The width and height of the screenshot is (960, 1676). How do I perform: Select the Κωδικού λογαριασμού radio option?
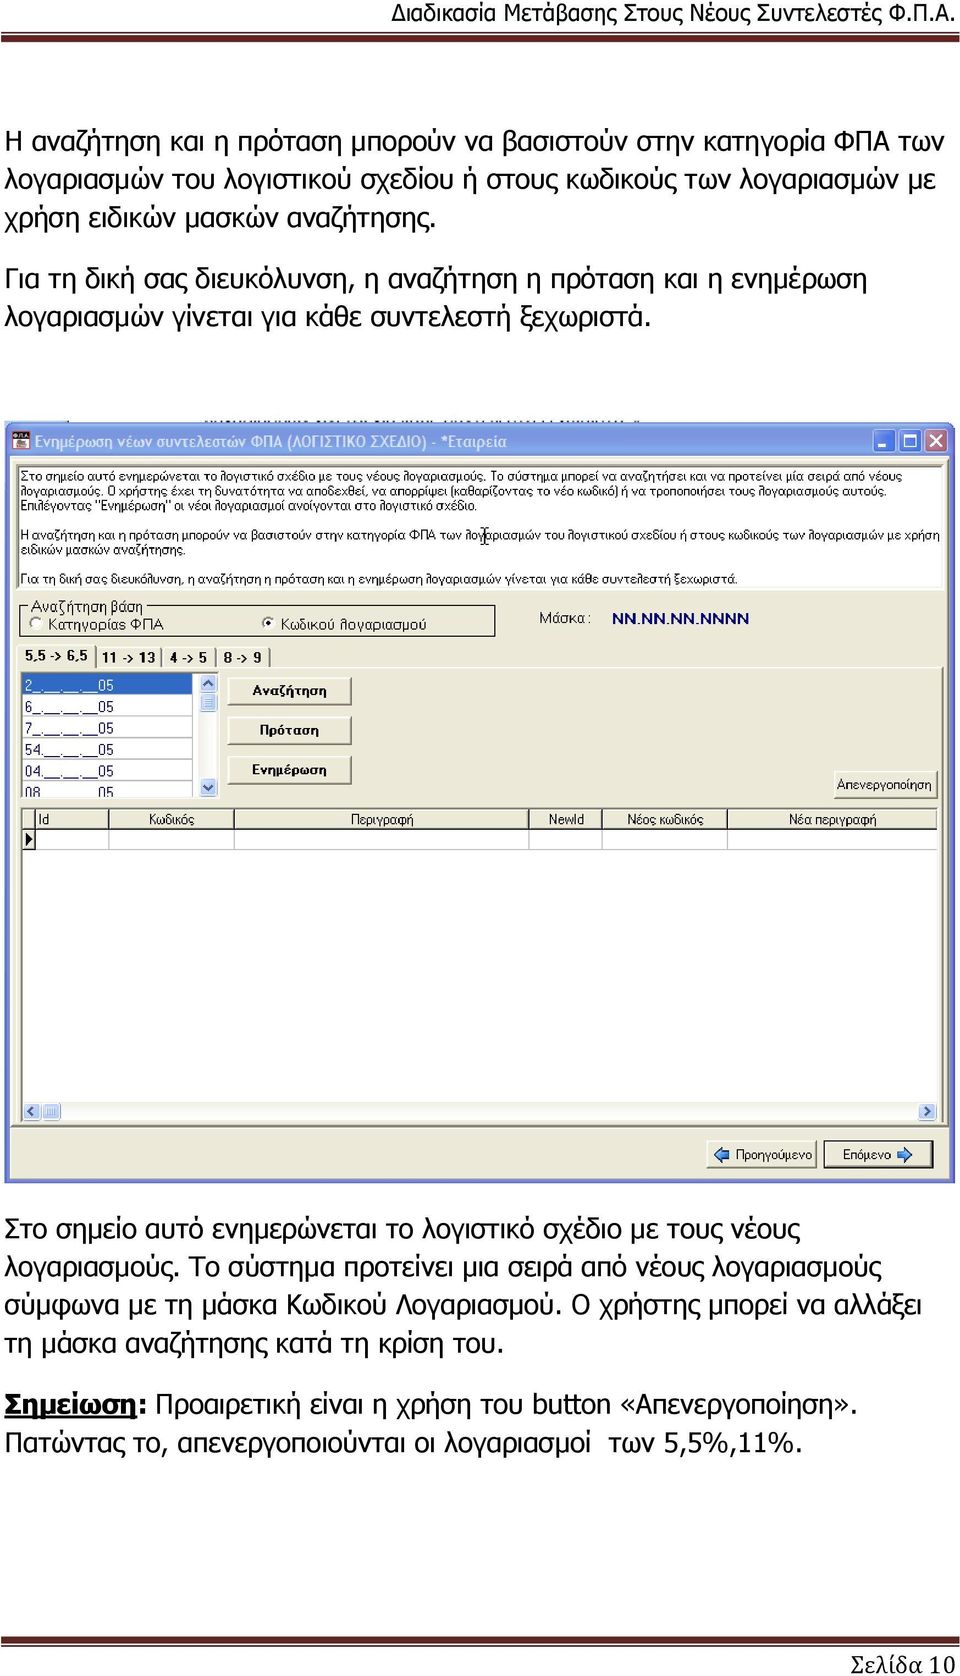268,623
